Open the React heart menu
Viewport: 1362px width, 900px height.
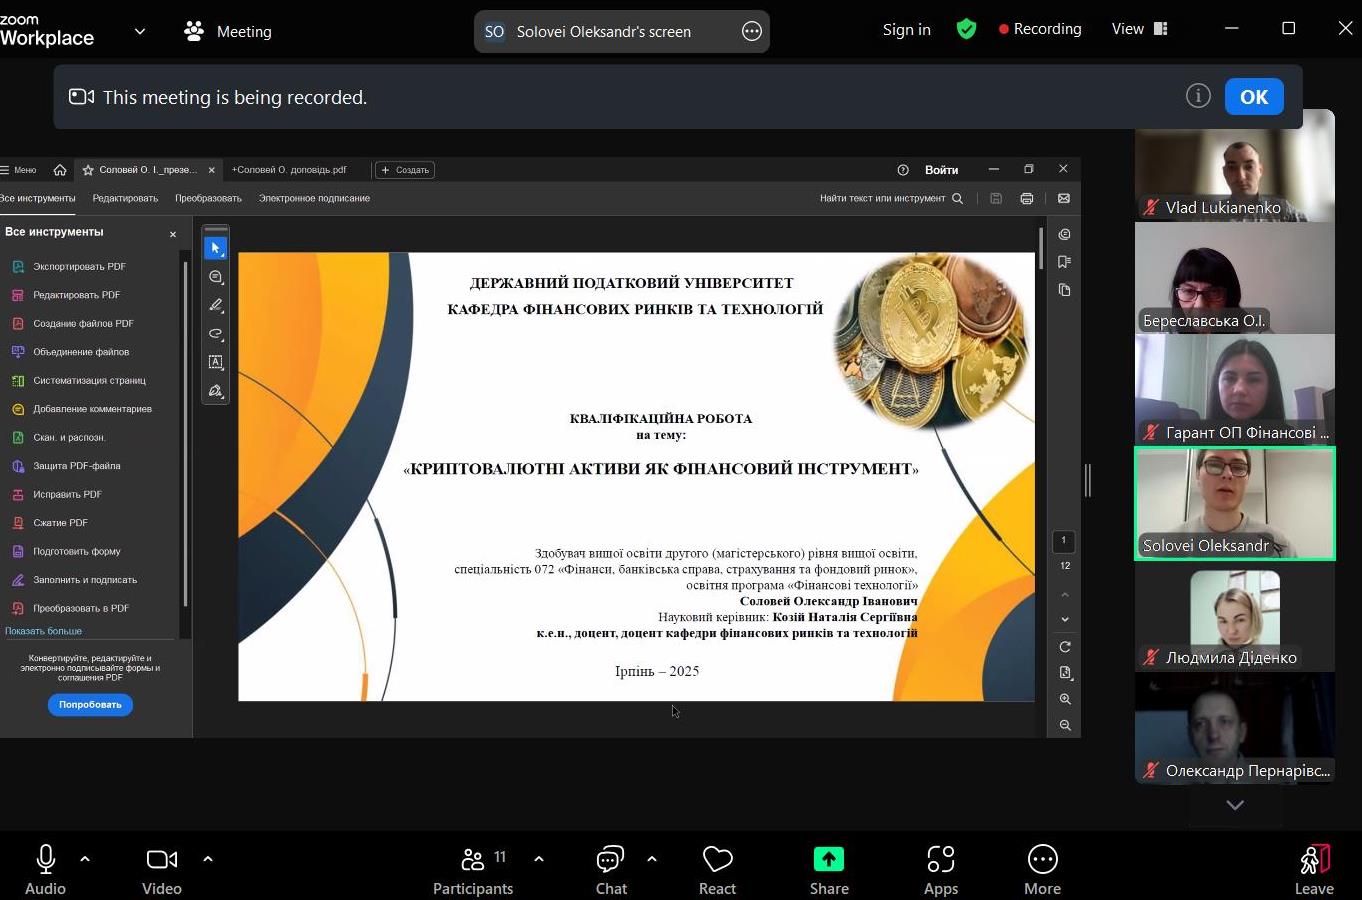click(717, 871)
